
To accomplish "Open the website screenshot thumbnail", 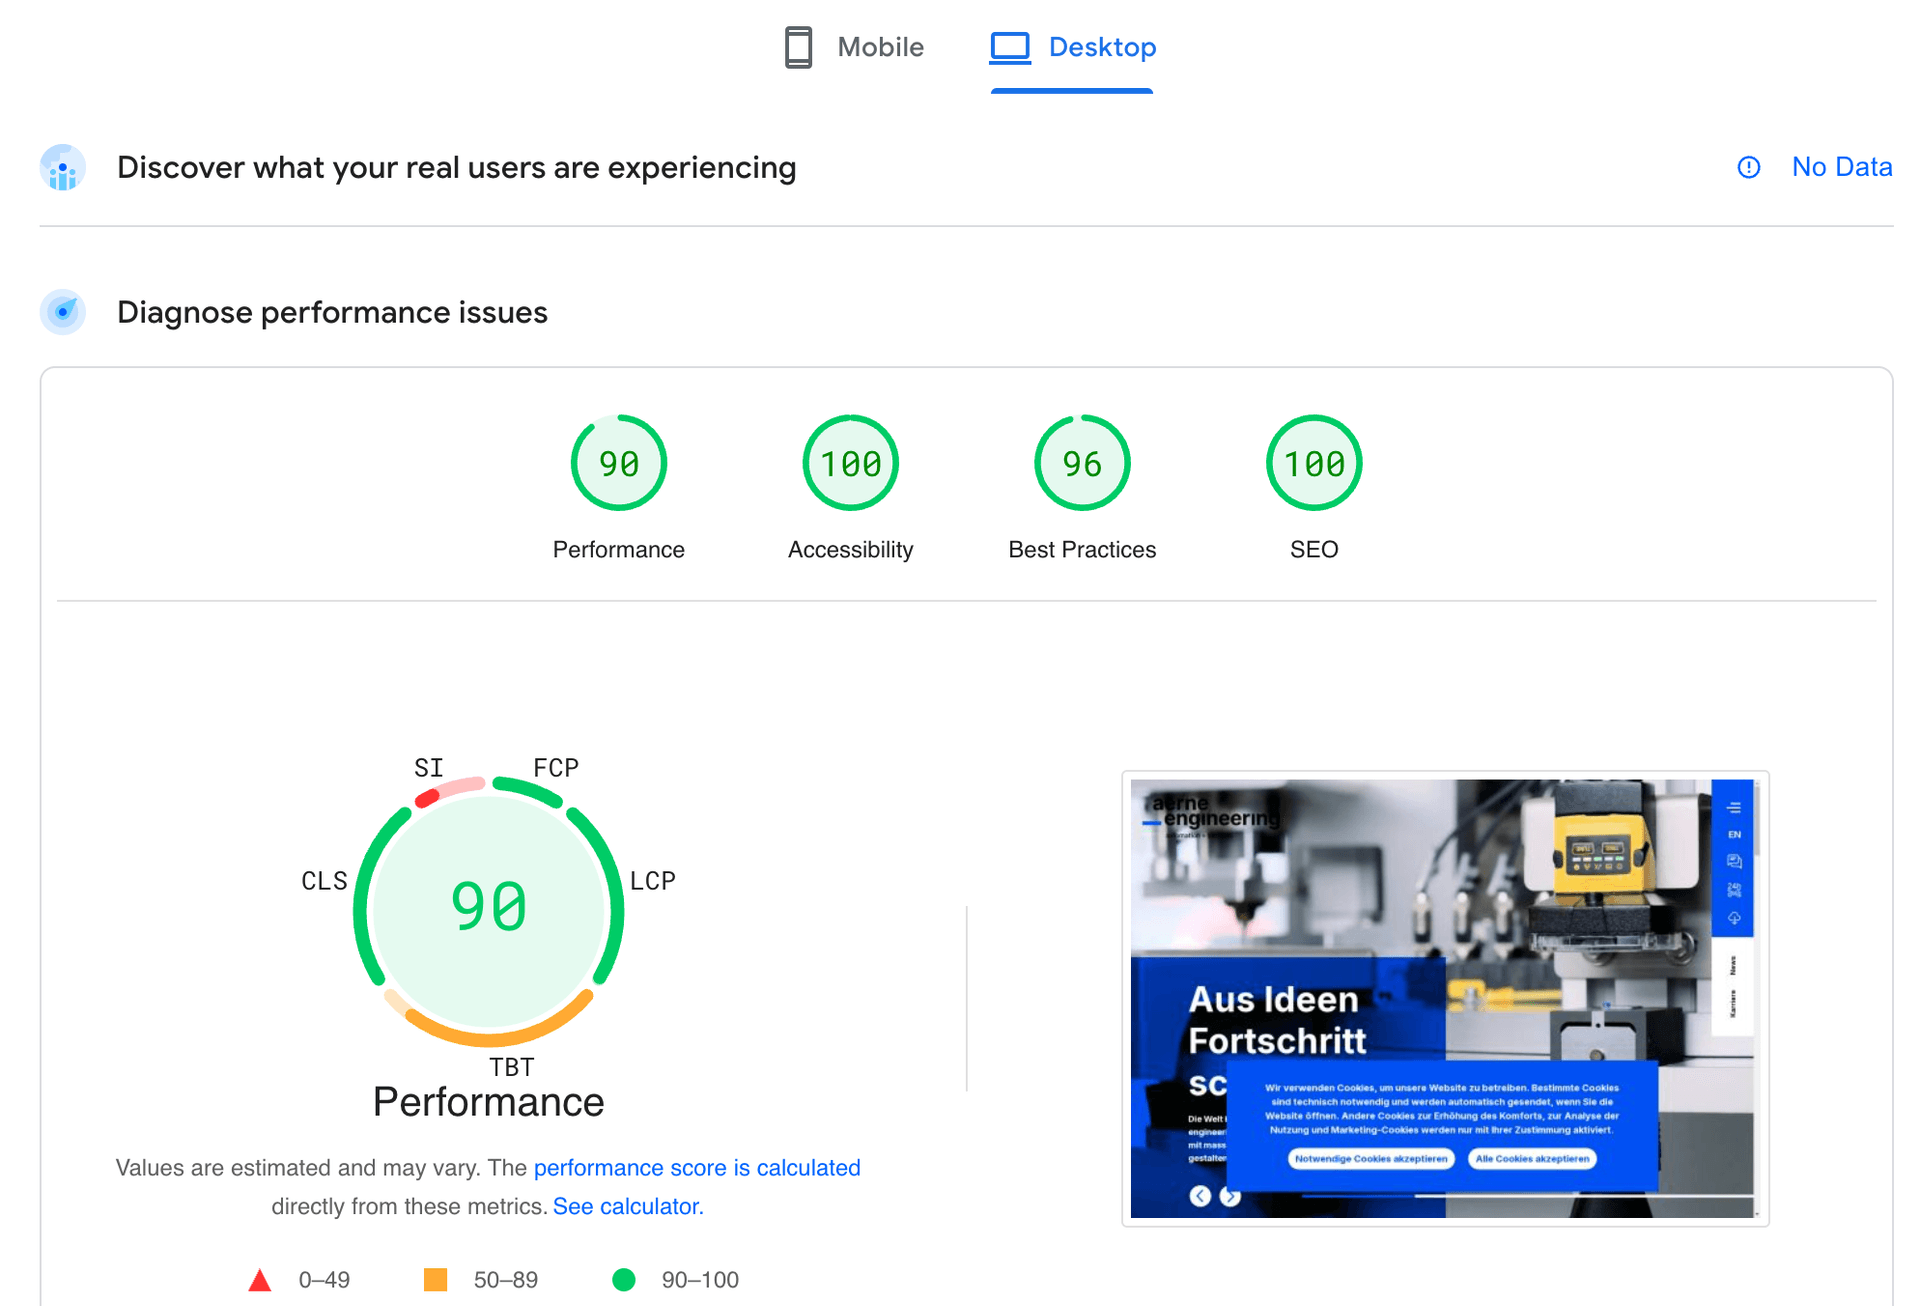I will [x=1445, y=998].
